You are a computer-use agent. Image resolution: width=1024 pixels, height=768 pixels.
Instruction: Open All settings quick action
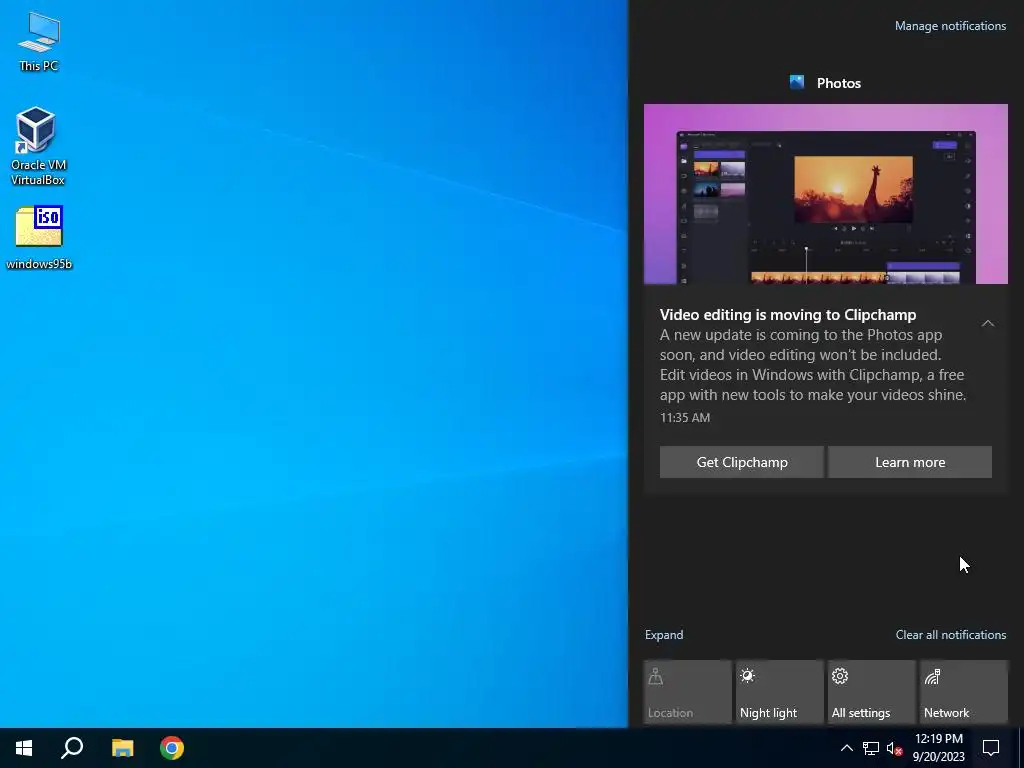point(872,692)
